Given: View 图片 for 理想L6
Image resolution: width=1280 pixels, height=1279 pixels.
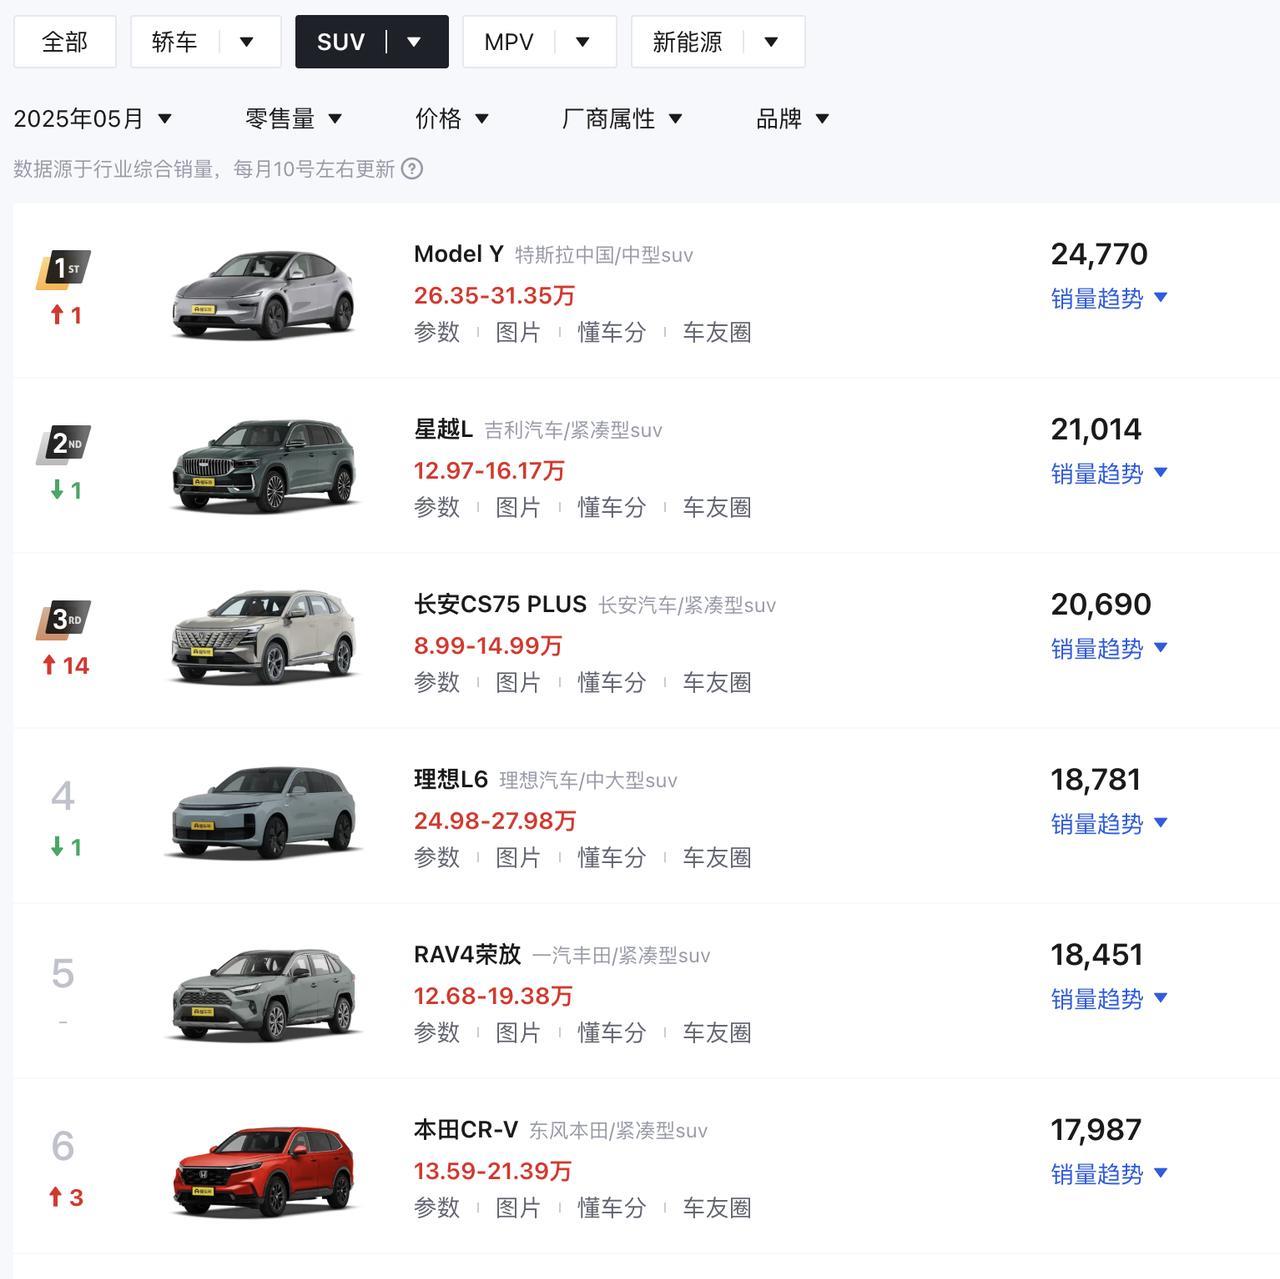Looking at the screenshot, I should coord(518,857).
